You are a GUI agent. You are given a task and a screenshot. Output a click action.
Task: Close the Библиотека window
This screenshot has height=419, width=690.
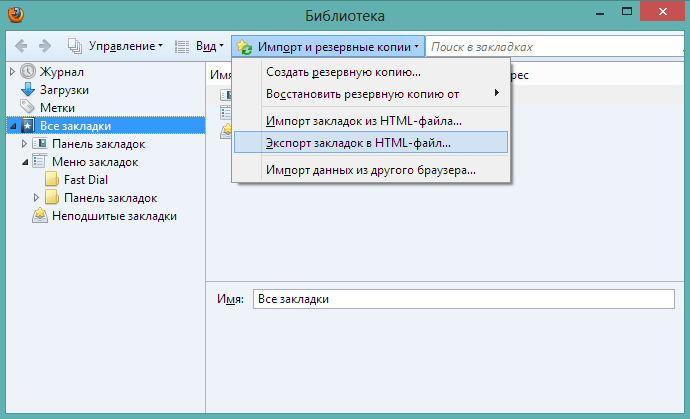(x=663, y=11)
